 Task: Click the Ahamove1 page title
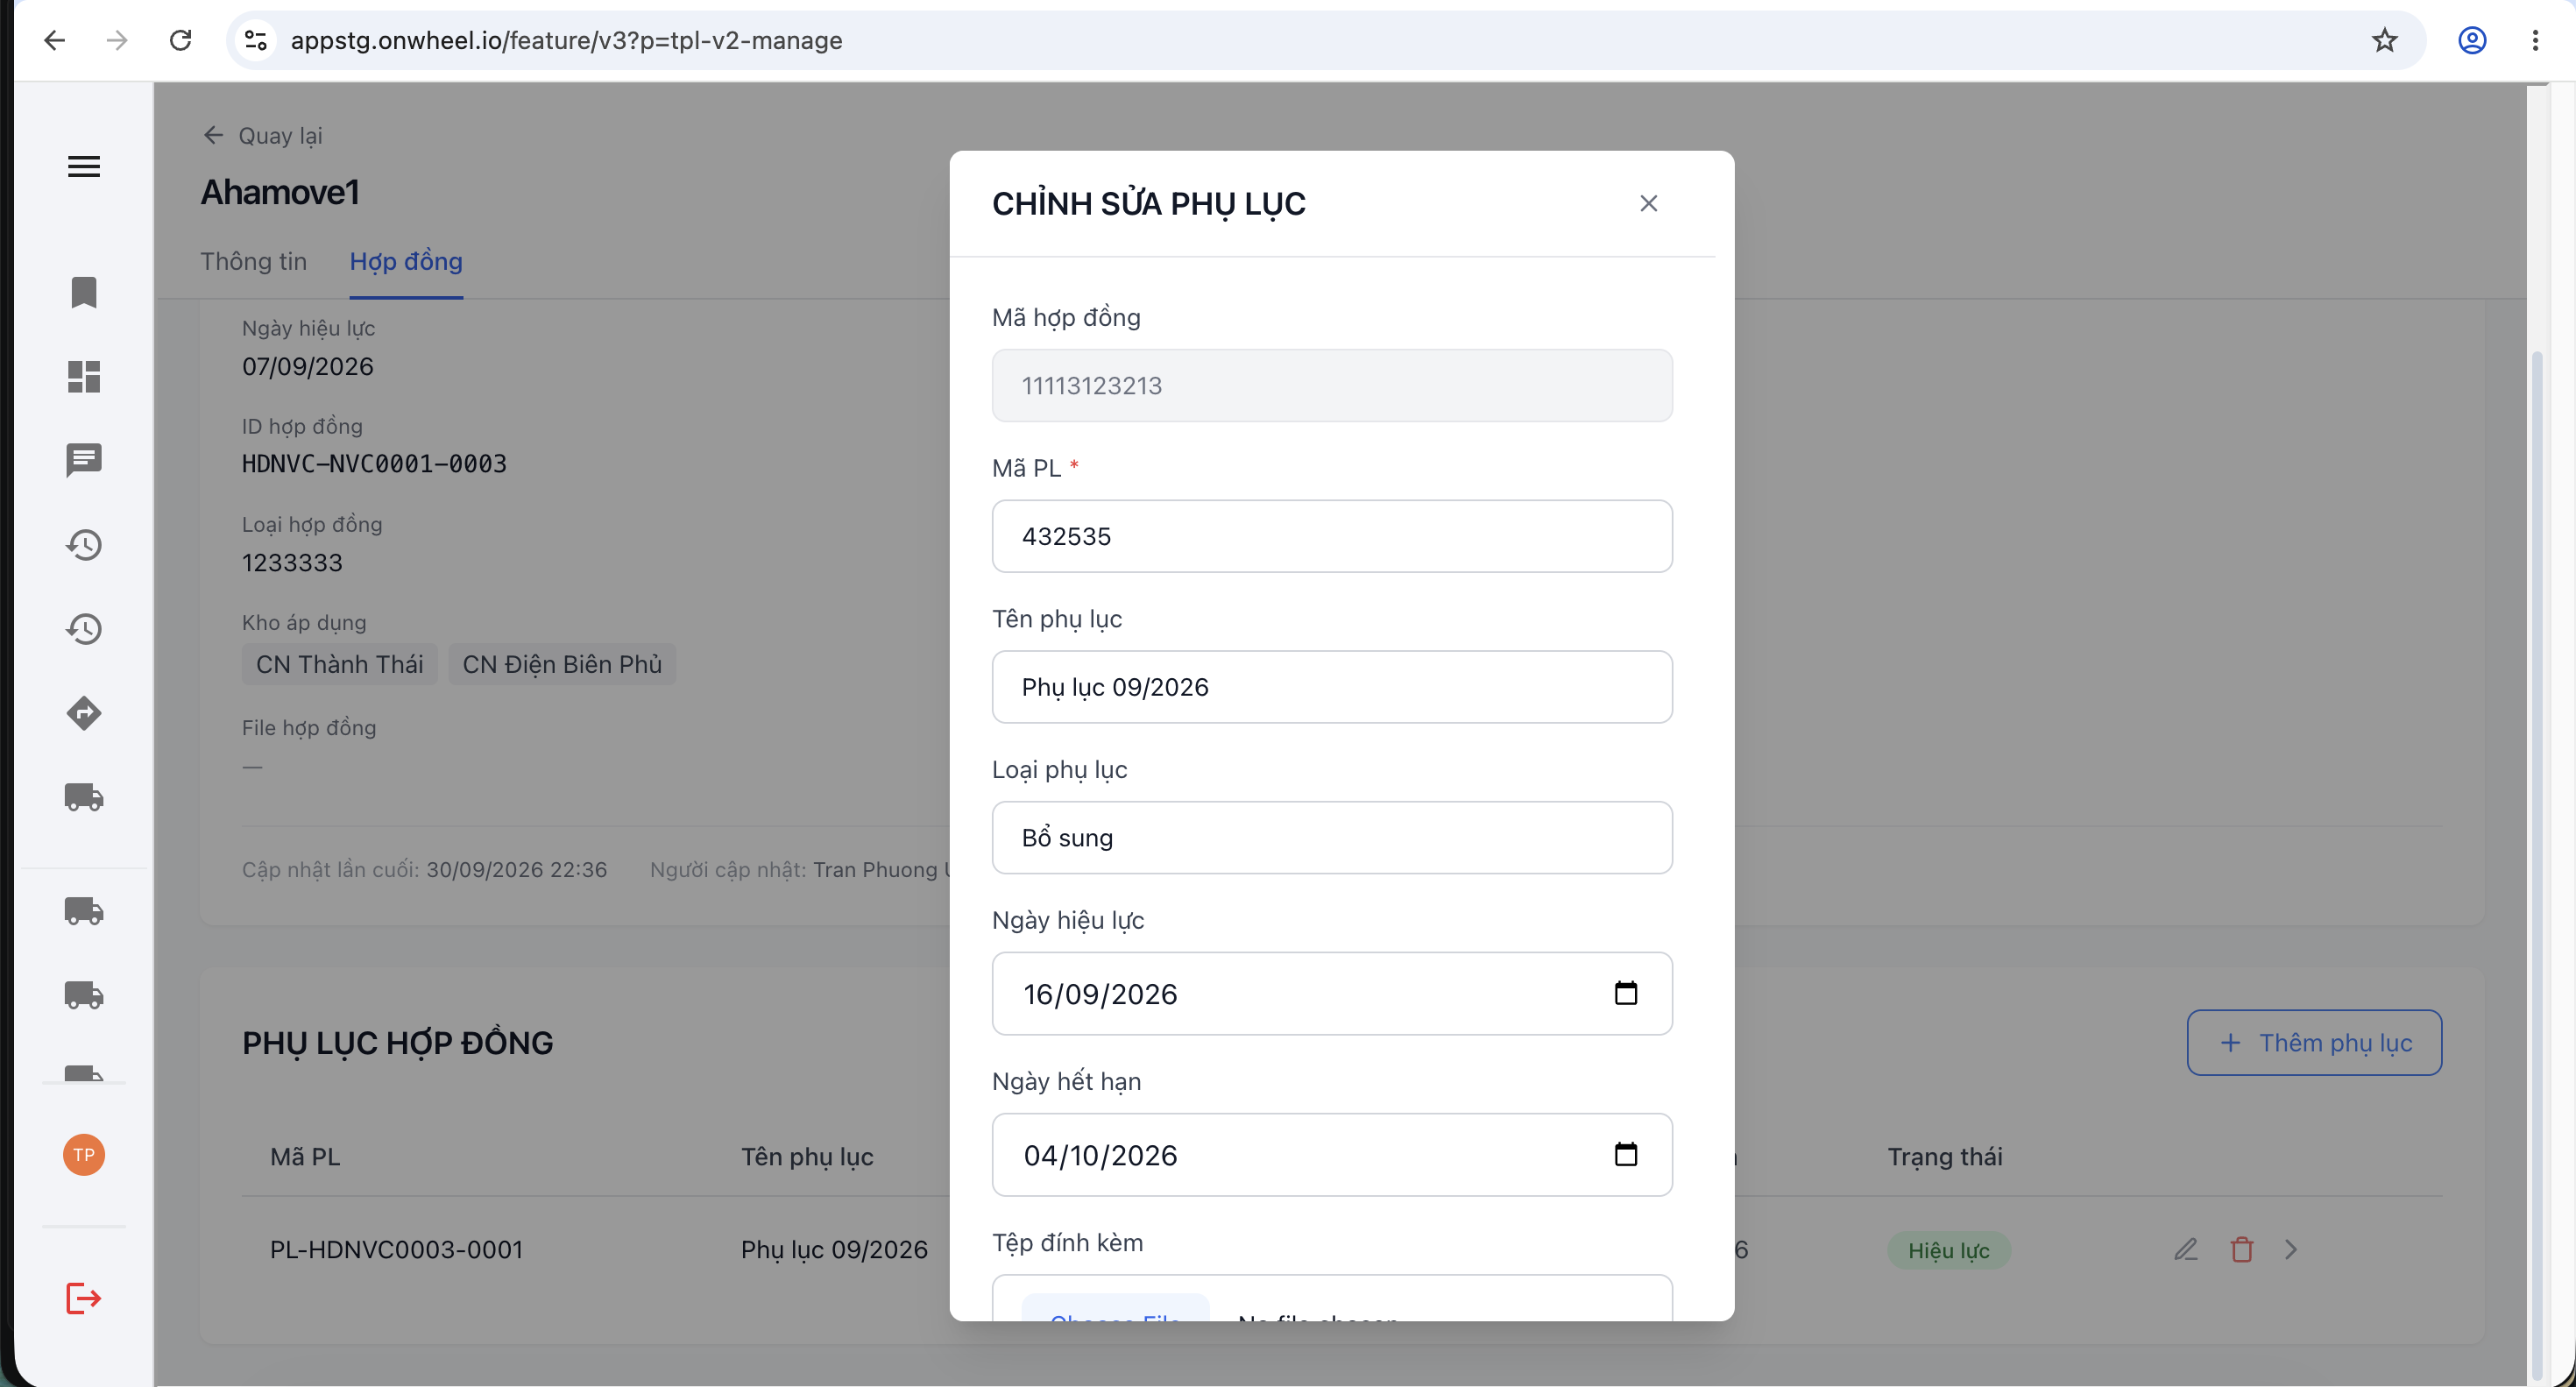(280, 191)
